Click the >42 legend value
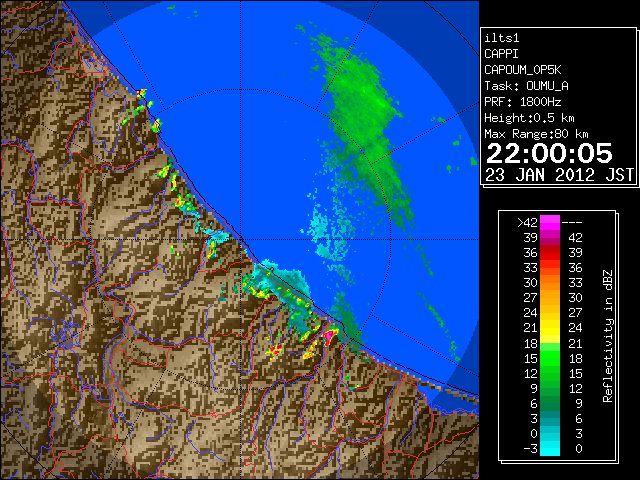 527,223
